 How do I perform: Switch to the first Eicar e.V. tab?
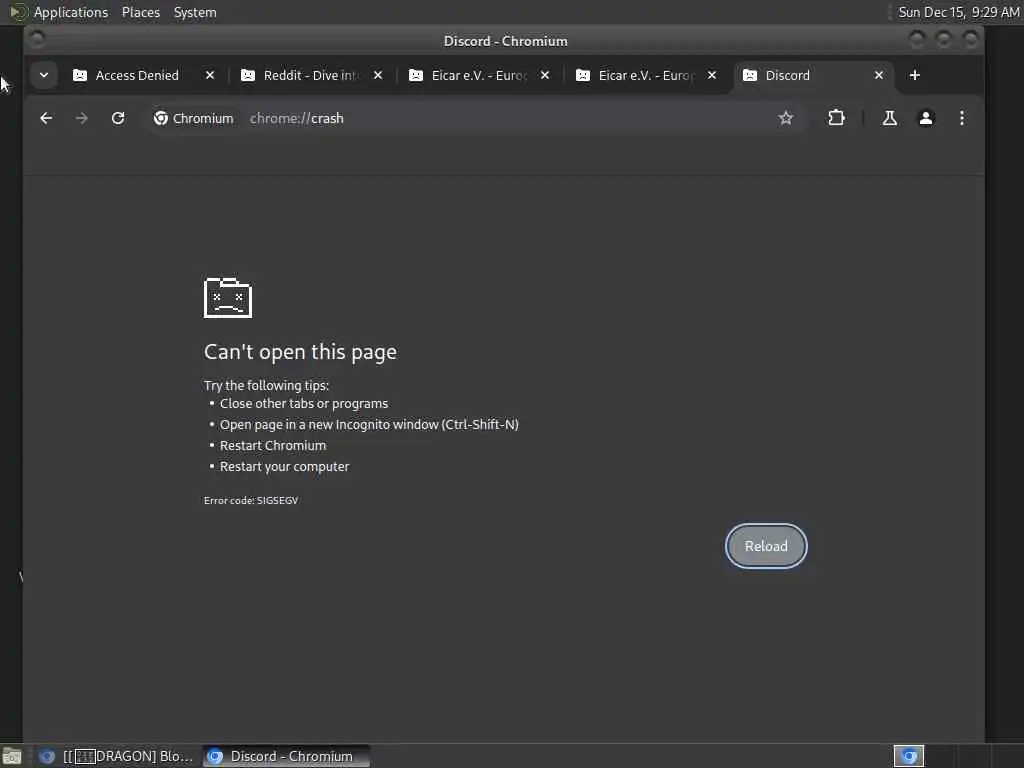coord(478,75)
